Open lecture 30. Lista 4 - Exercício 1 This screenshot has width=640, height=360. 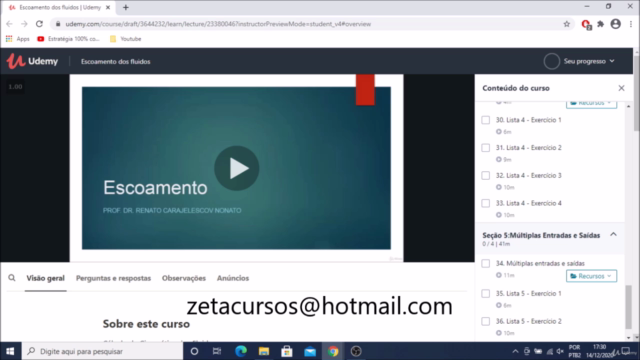[x=529, y=120]
